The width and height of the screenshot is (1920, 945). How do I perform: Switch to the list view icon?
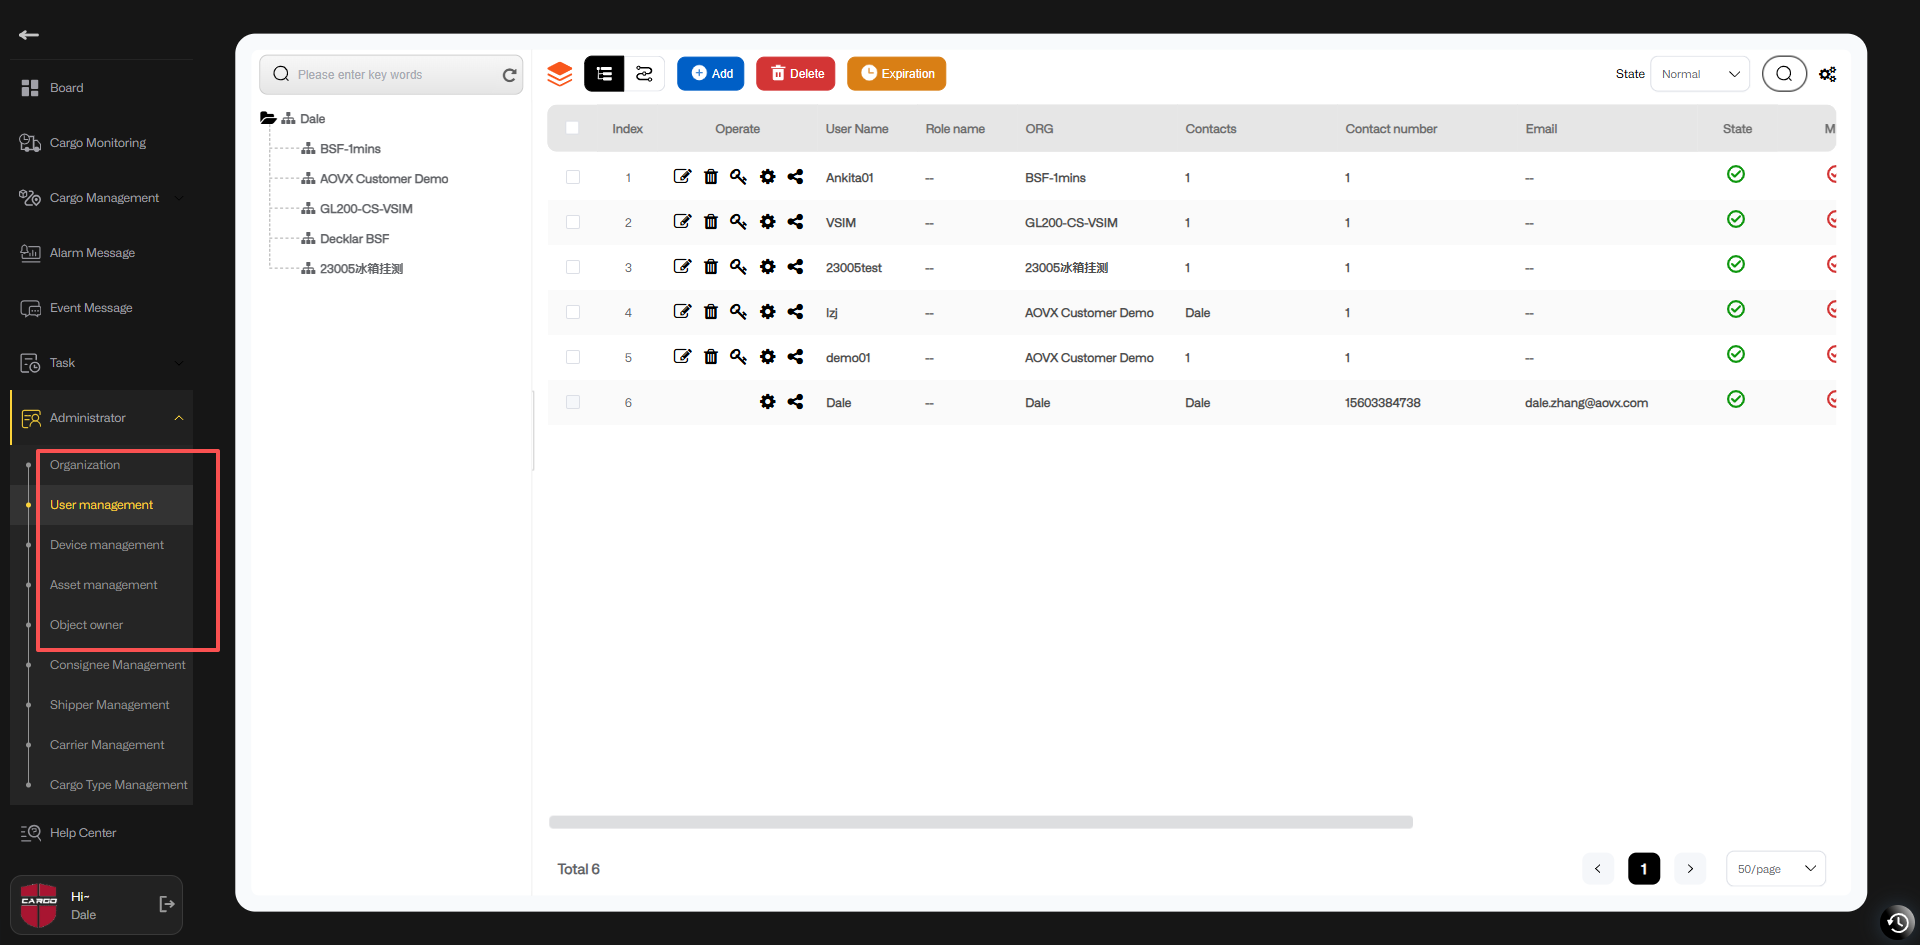[604, 74]
